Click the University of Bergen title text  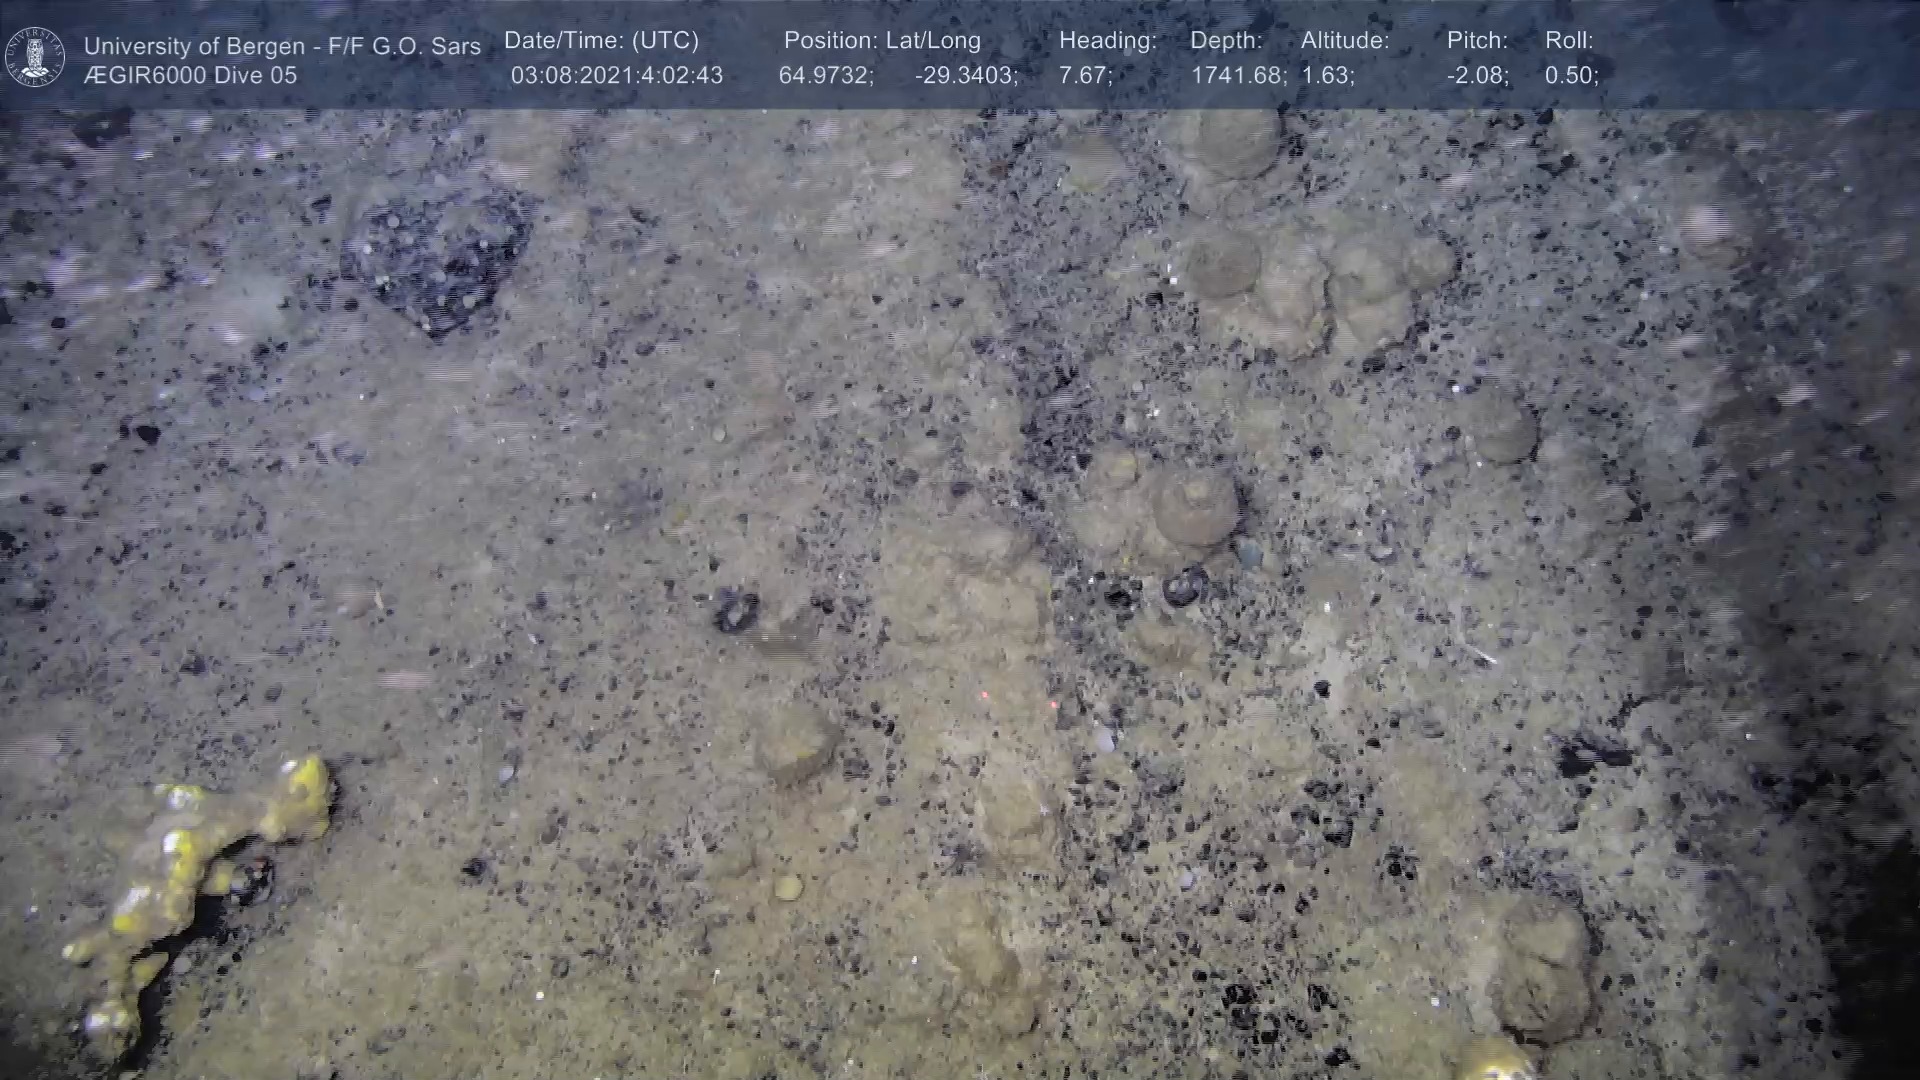pos(282,46)
